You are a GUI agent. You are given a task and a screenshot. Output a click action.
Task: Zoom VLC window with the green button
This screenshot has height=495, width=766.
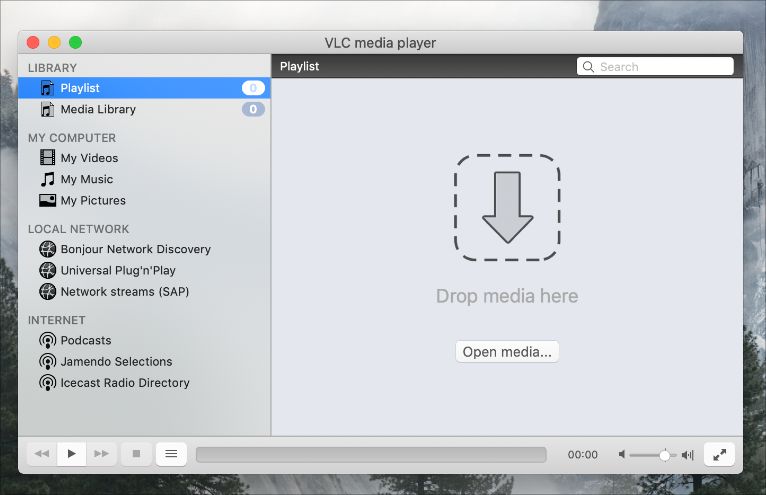(x=76, y=43)
